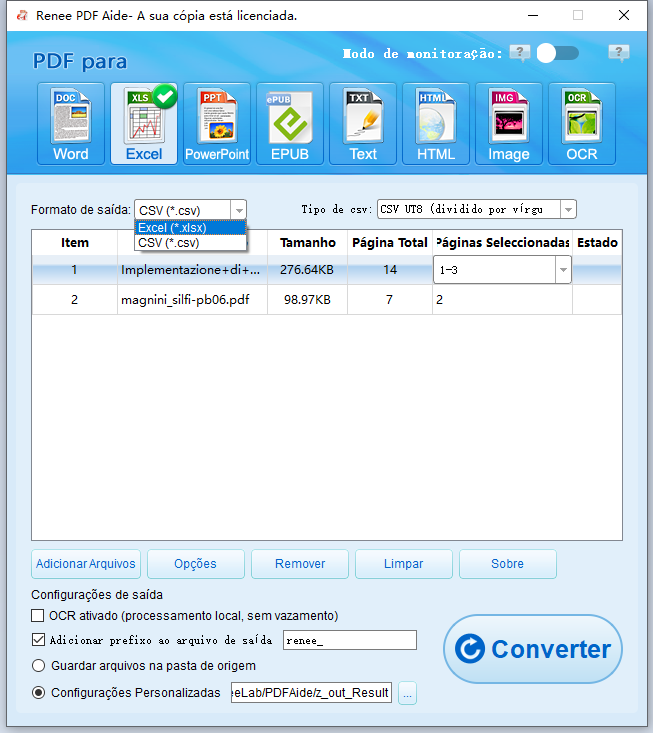Click total pages cell showing 14
Screen dimensions: 653x733
tap(390, 270)
